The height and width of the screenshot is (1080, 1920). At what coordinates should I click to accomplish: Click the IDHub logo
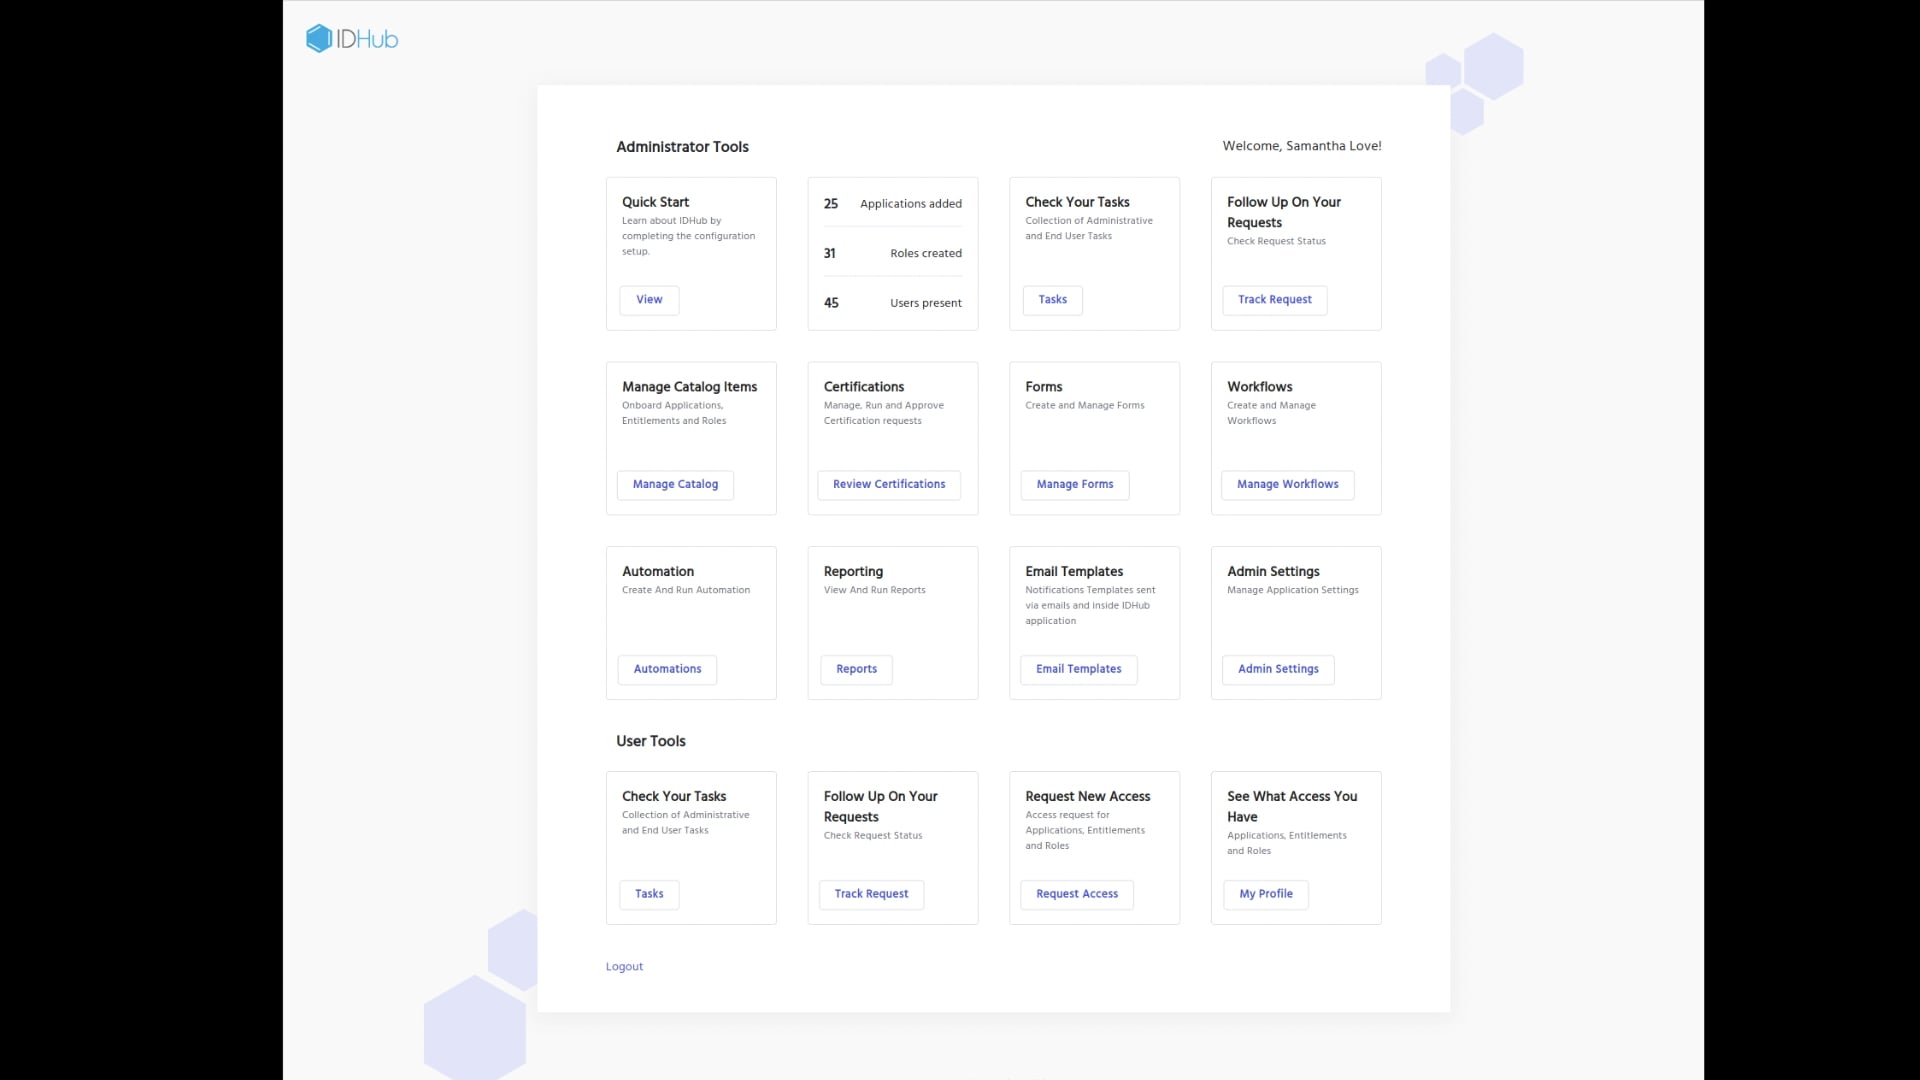click(352, 39)
